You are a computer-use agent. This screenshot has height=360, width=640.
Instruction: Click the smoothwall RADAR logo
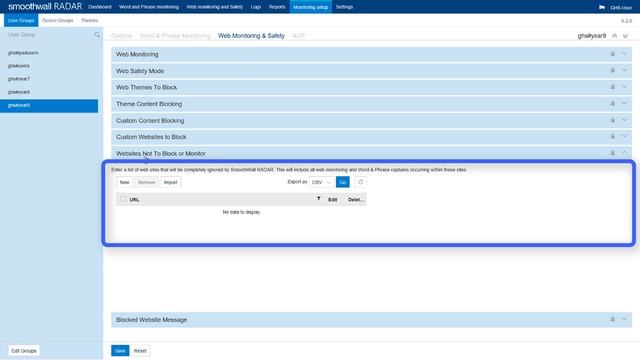45,7
